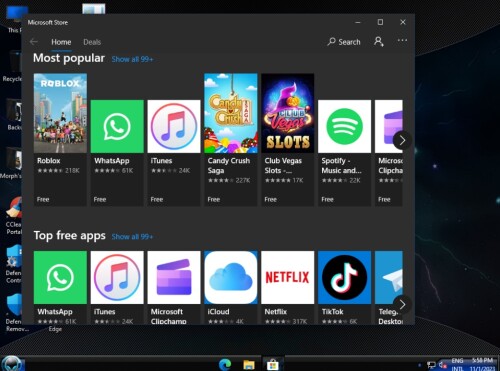Open the Netflix app tile
This screenshot has height=371, width=500.
pyautogui.click(x=288, y=287)
